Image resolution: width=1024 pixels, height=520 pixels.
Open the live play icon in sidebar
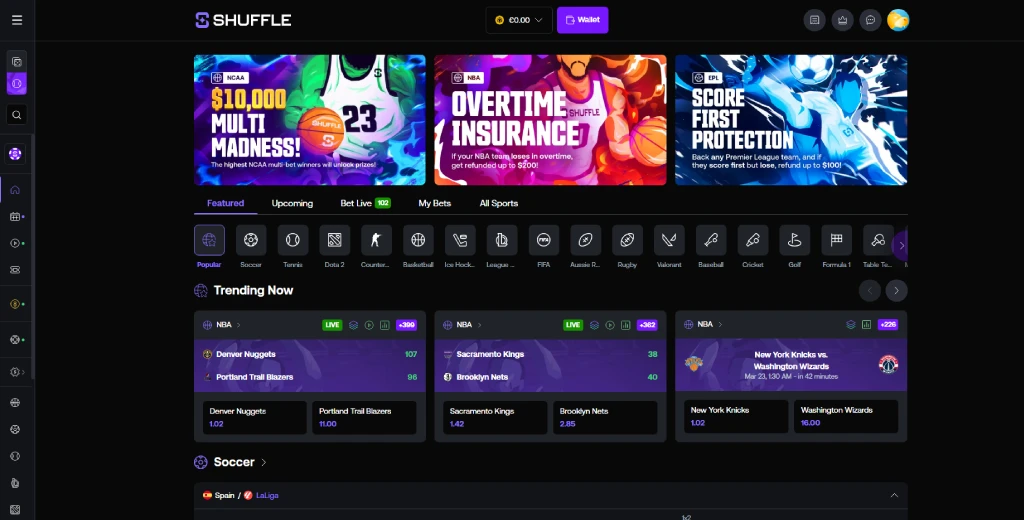(16, 243)
